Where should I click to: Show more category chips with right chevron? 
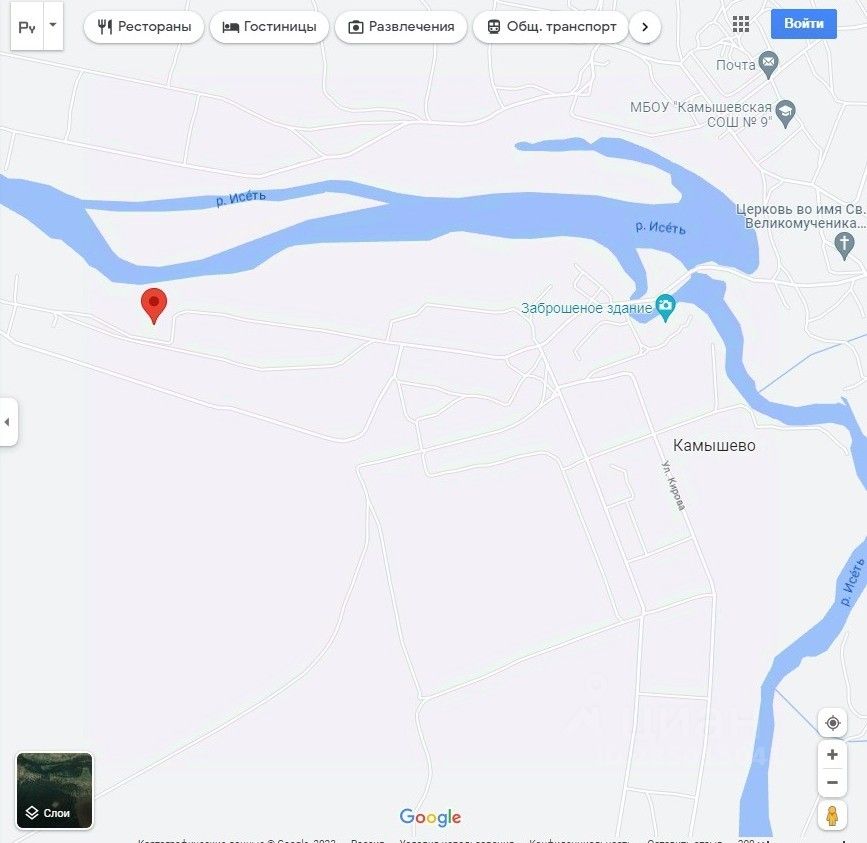(645, 27)
